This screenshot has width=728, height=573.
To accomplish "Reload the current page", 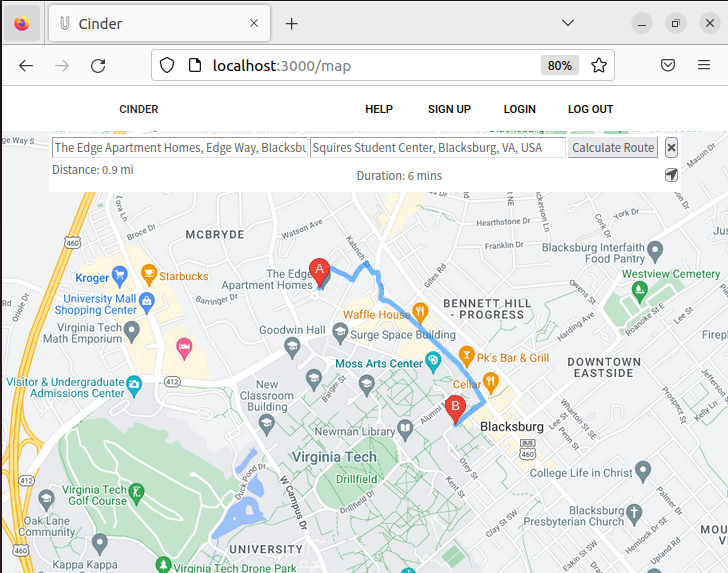I will tap(98, 66).
